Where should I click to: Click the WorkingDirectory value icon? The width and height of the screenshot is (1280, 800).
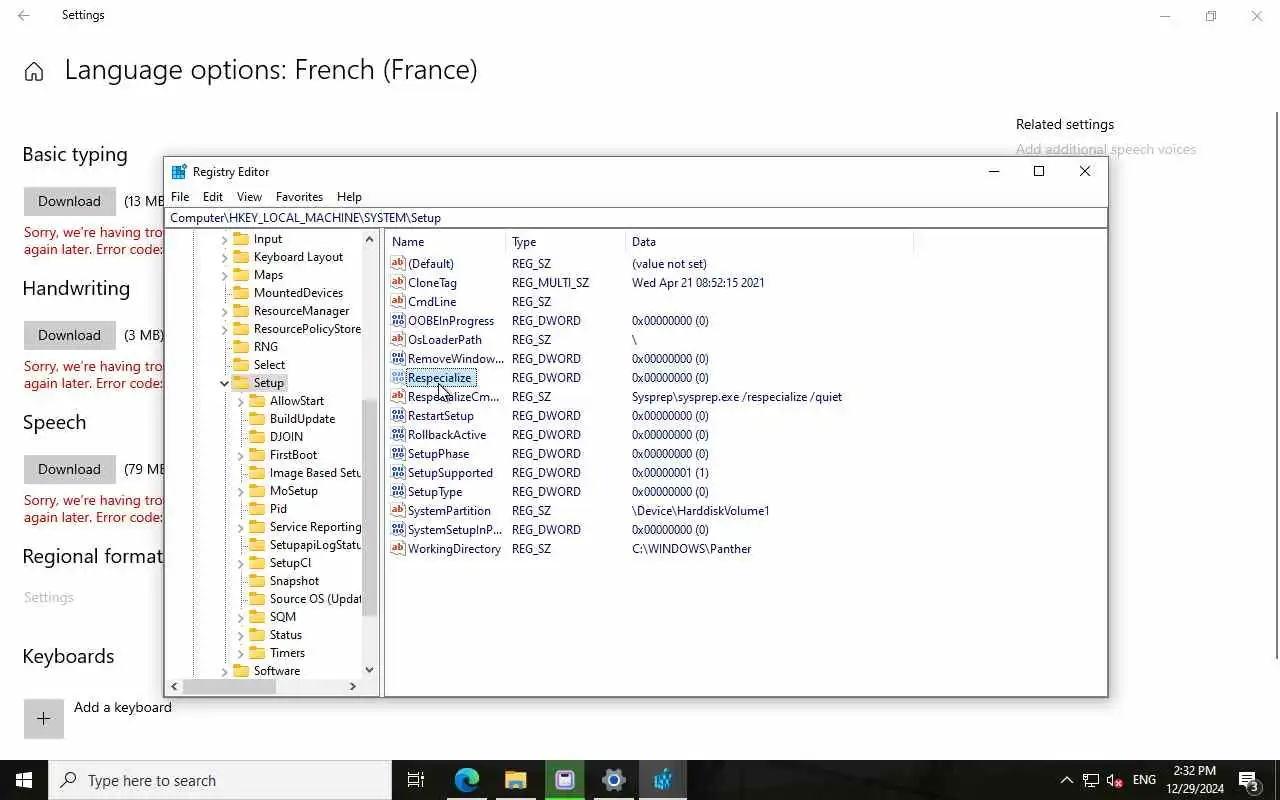[398, 549]
